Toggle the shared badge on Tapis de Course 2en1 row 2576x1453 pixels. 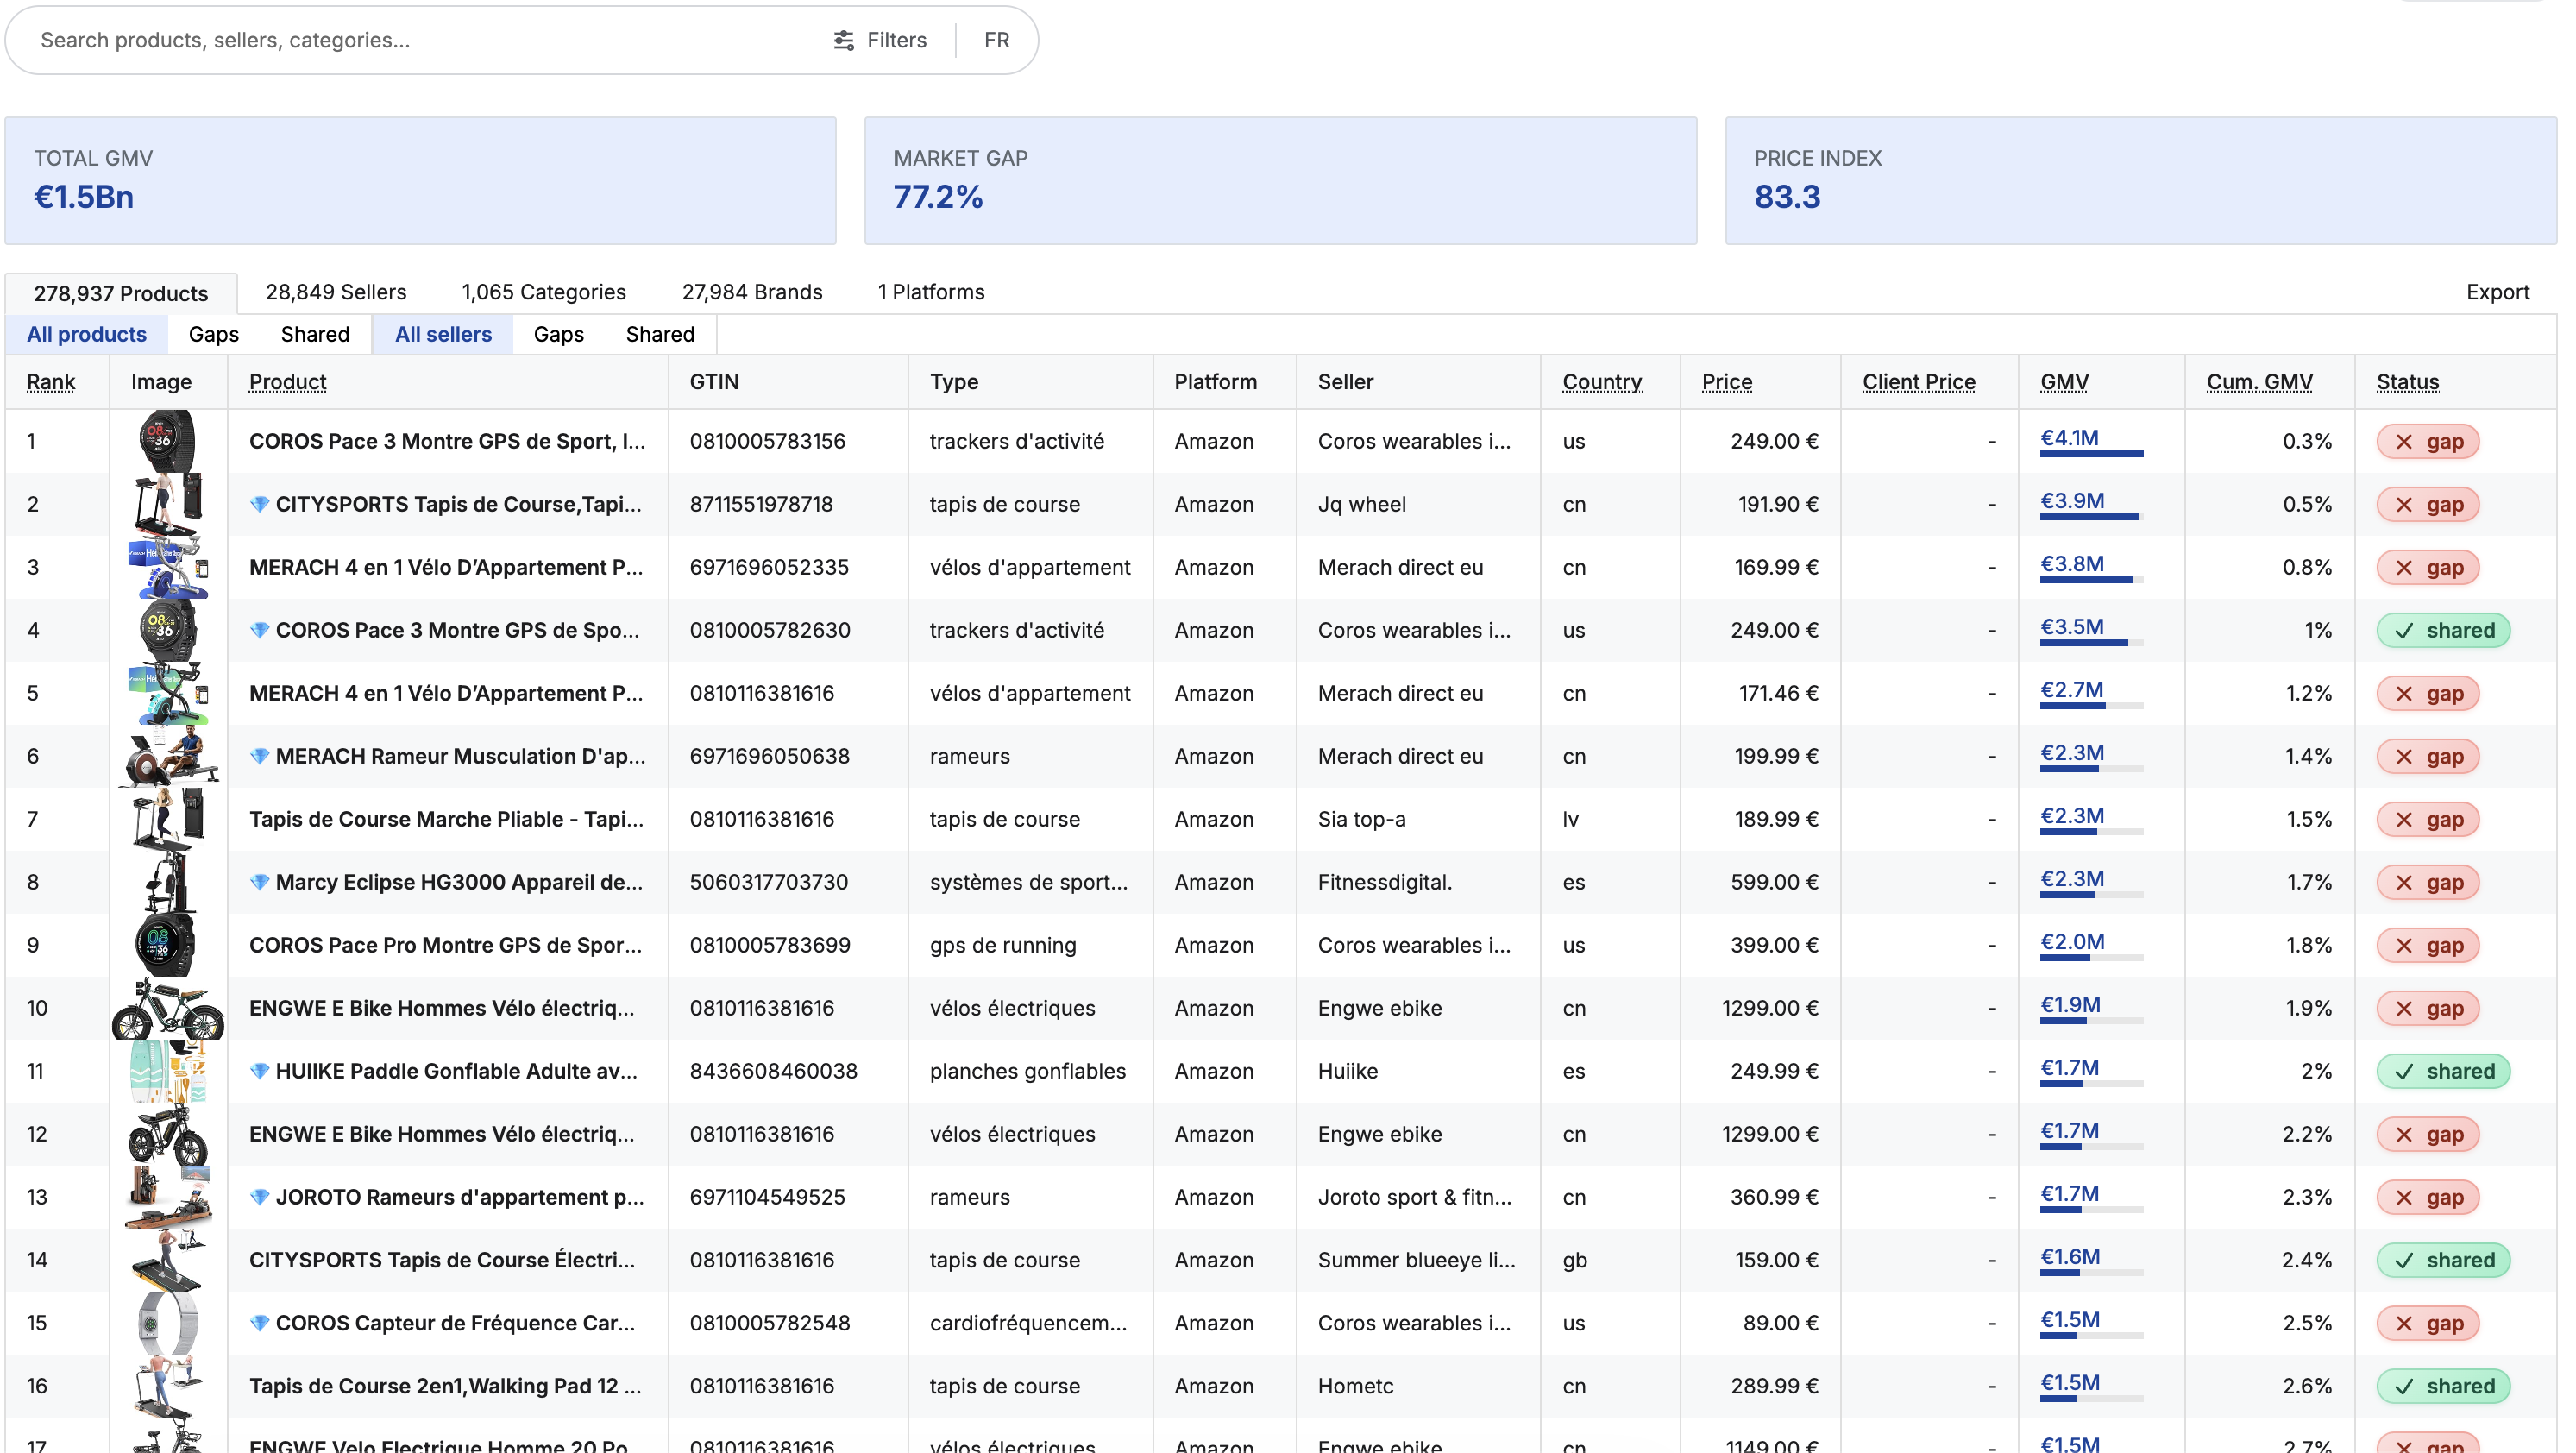pos(2444,1386)
